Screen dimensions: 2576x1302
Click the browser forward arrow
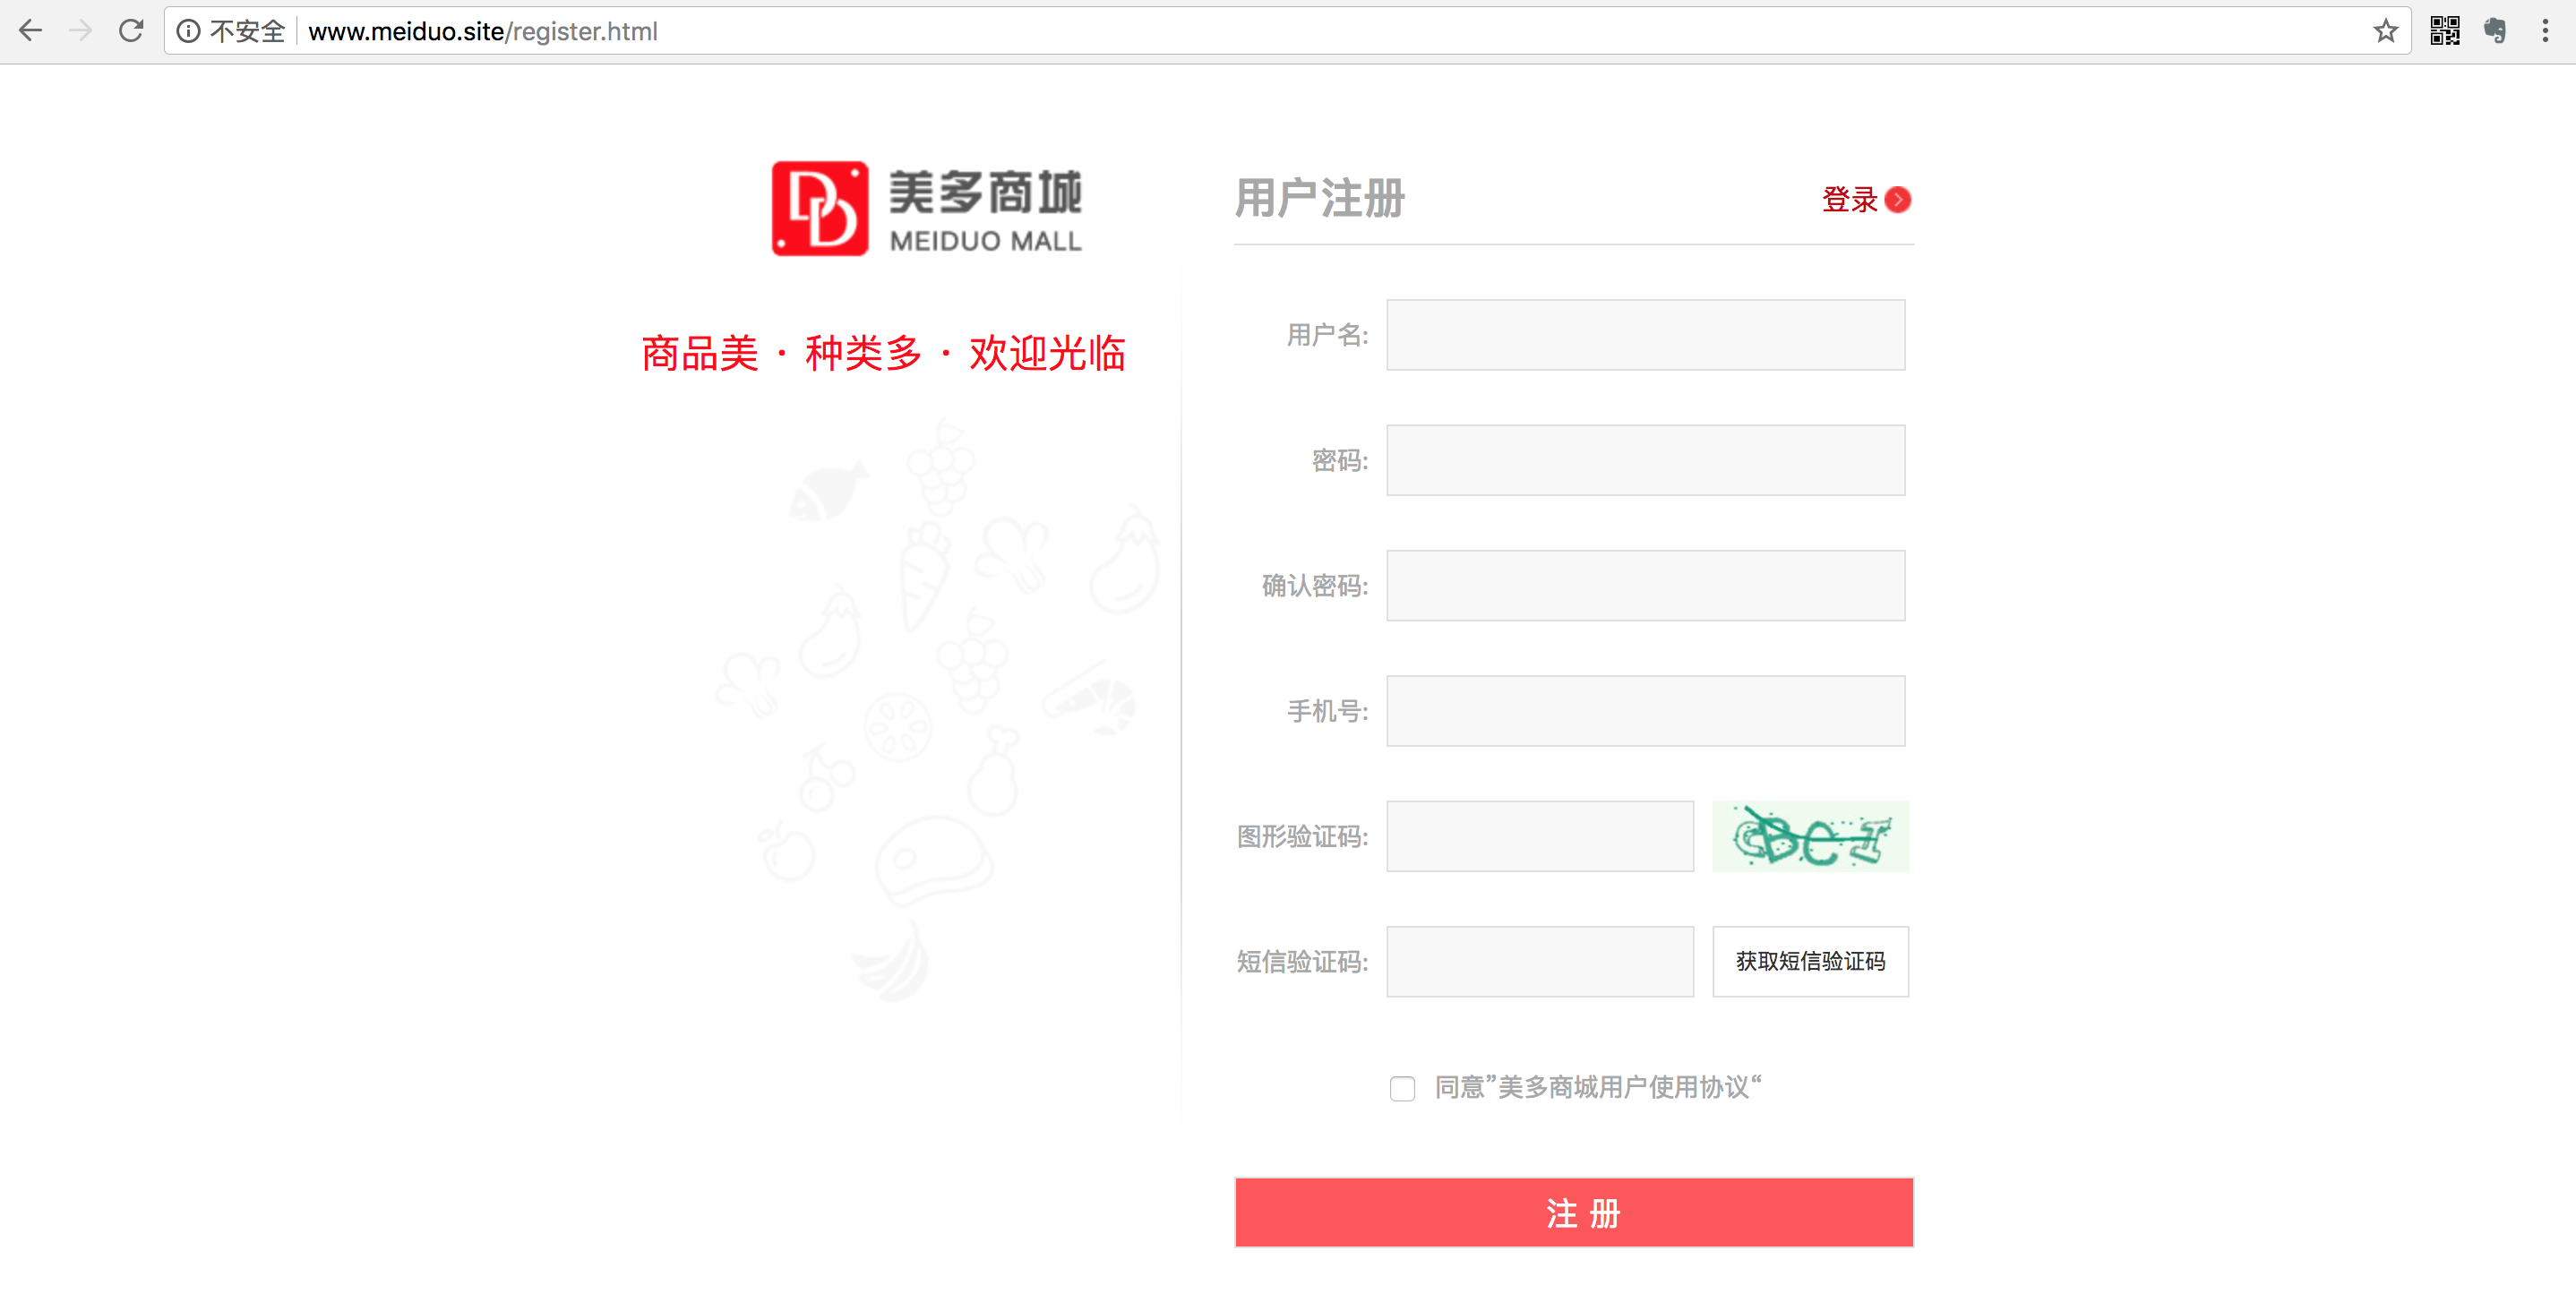point(81,31)
